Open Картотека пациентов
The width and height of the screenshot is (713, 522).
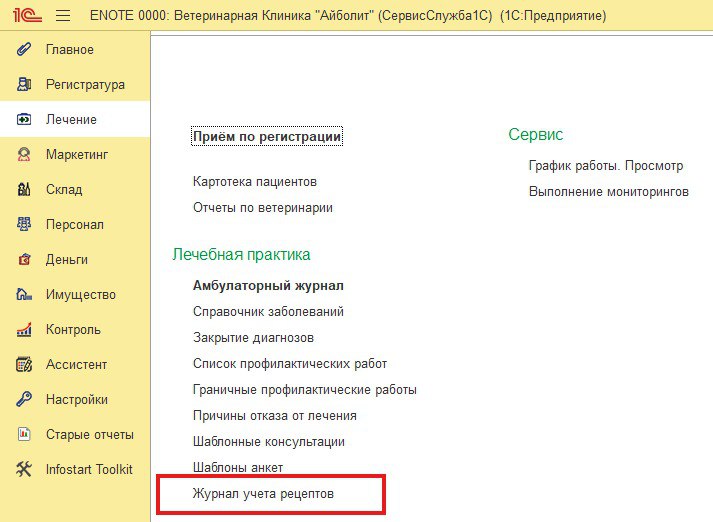click(x=255, y=181)
